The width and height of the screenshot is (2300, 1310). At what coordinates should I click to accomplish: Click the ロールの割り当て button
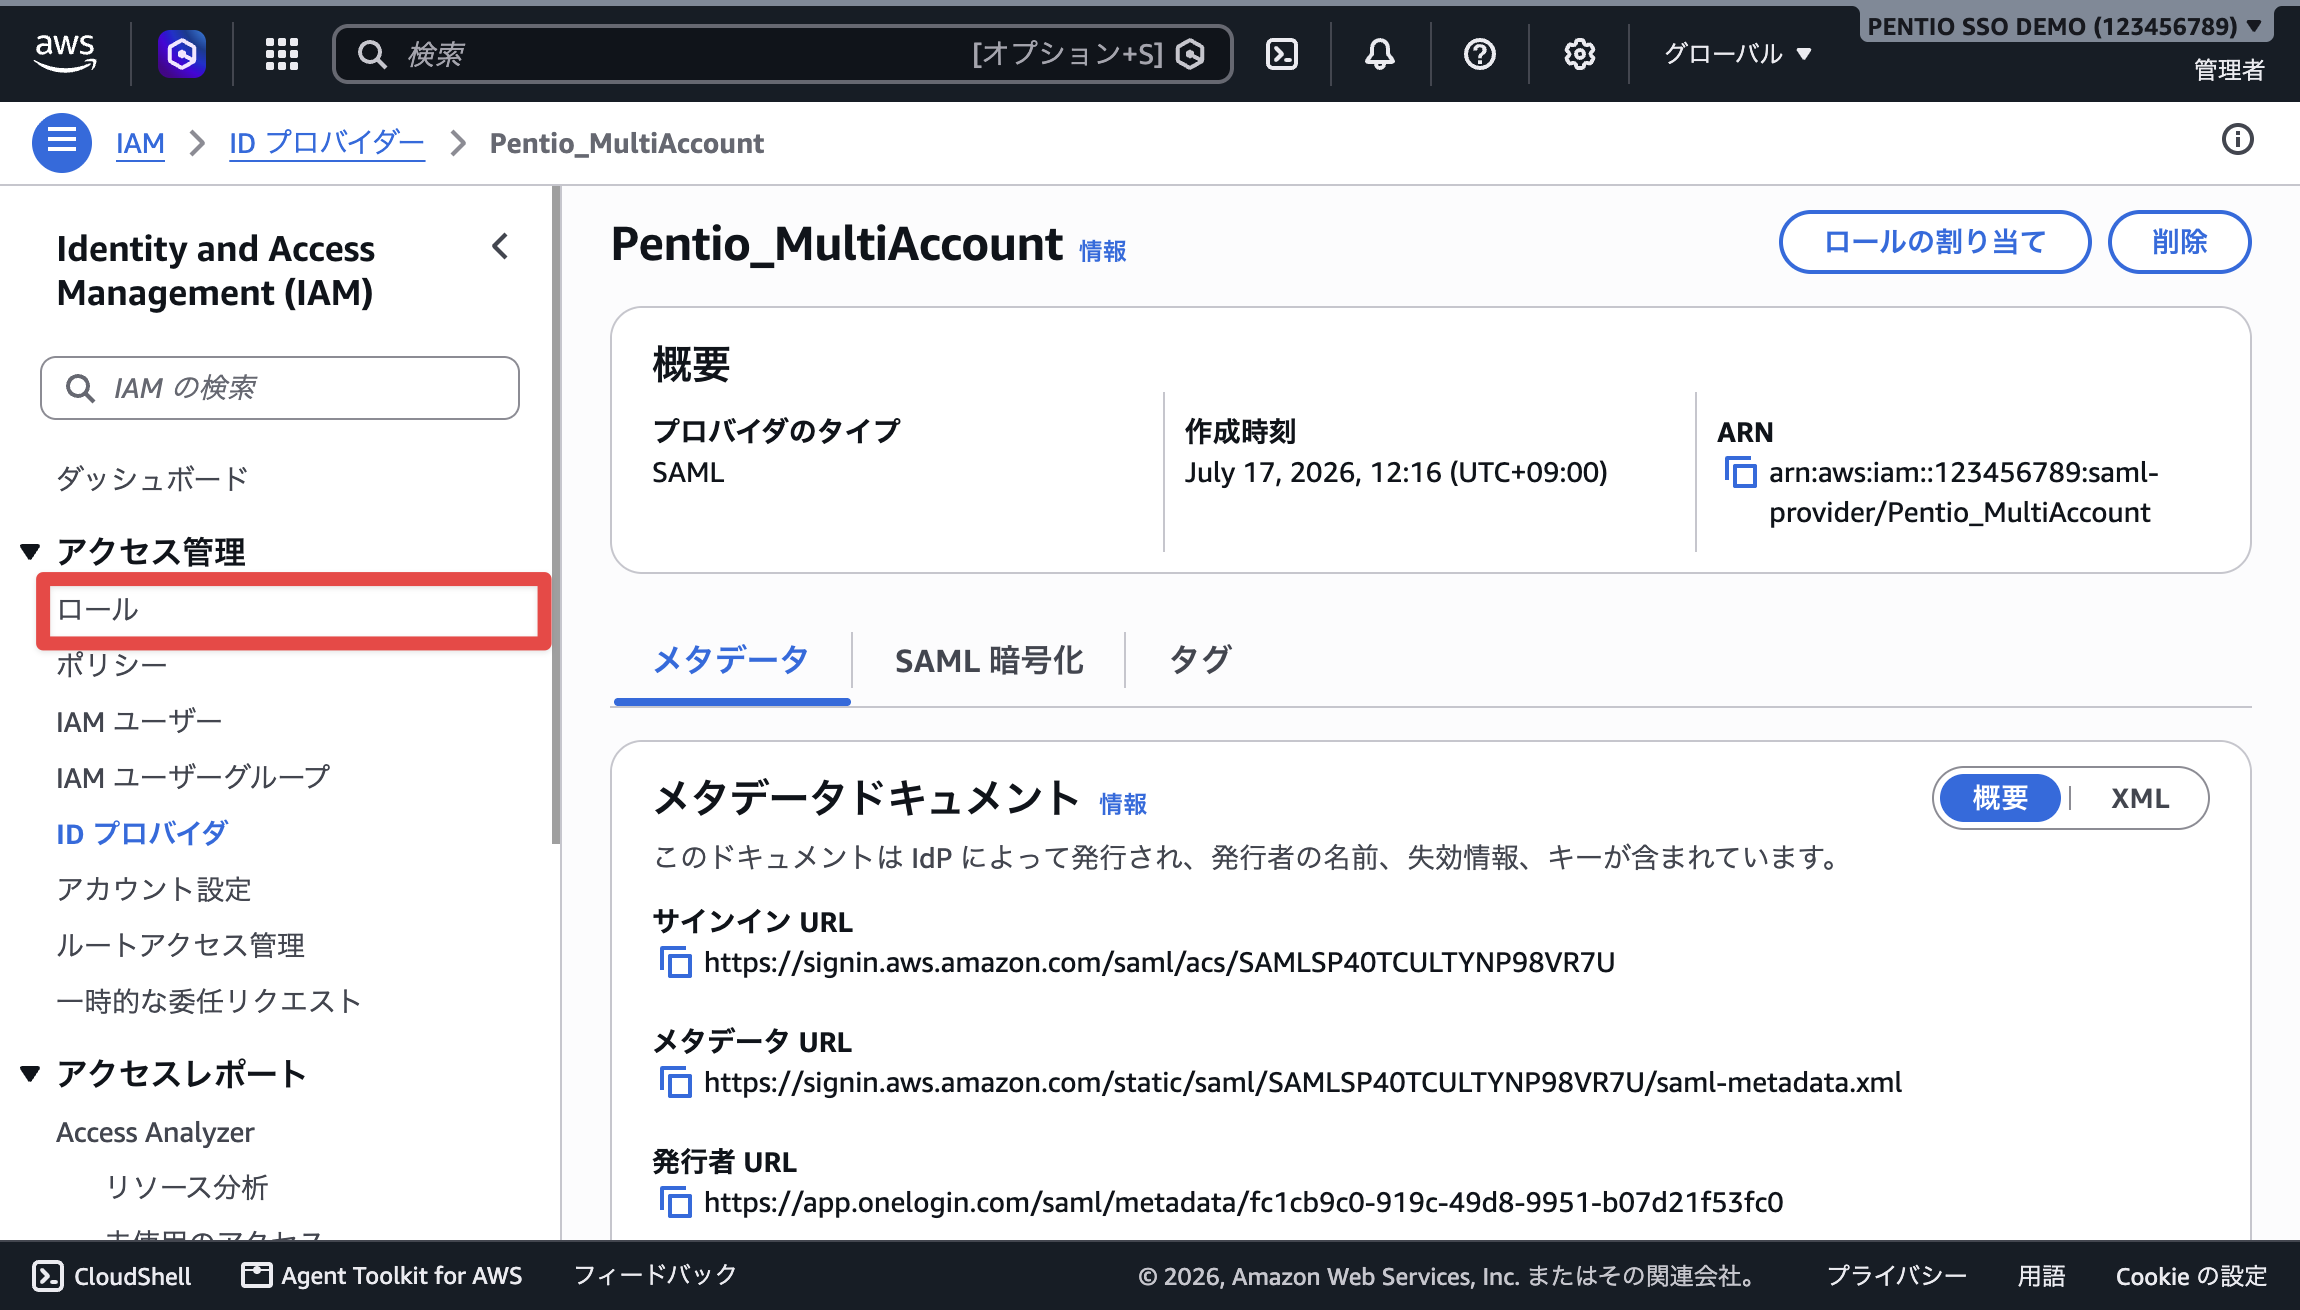[1935, 242]
